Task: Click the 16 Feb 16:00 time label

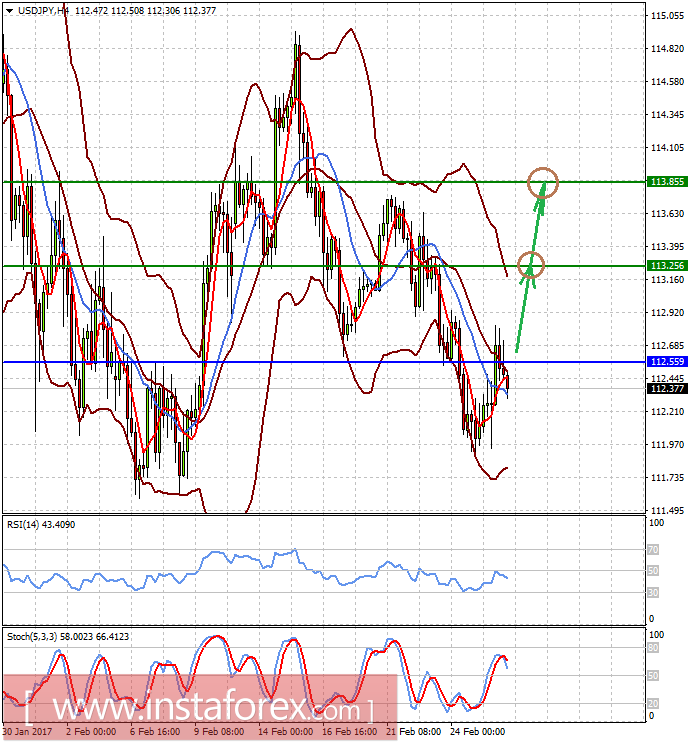Action: [350, 732]
